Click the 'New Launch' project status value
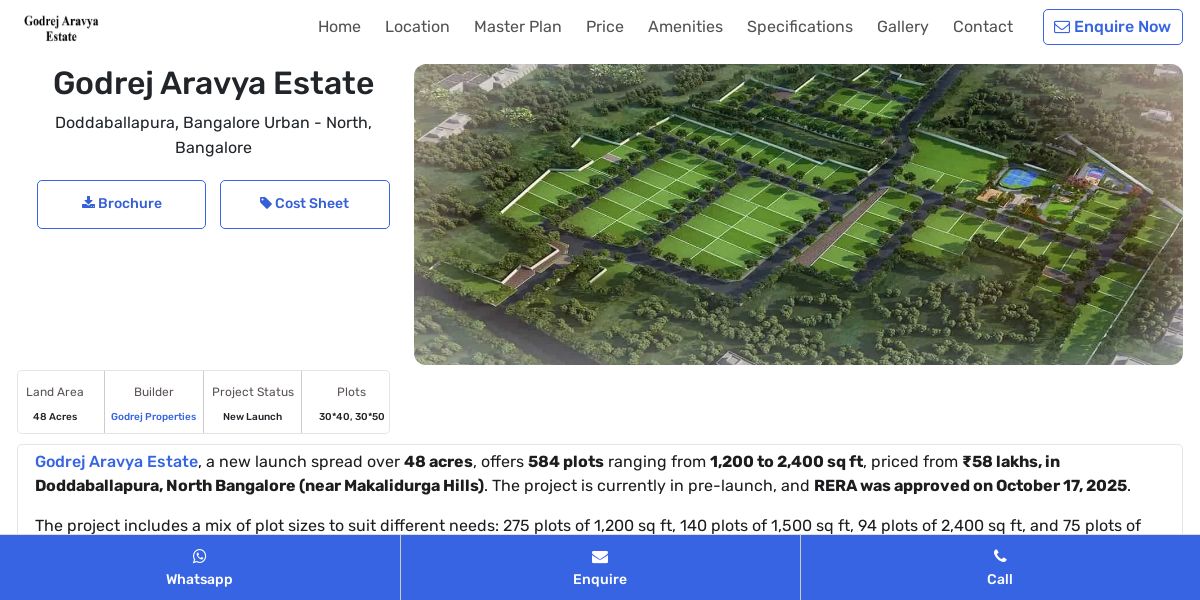The width and height of the screenshot is (1200, 600). coord(253,417)
